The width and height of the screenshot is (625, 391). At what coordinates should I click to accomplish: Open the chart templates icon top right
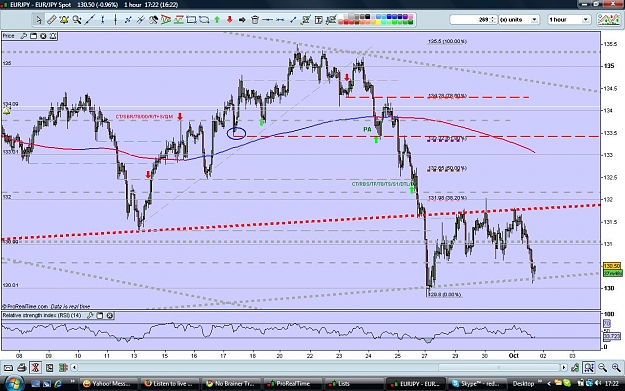click(x=609, y=20)
